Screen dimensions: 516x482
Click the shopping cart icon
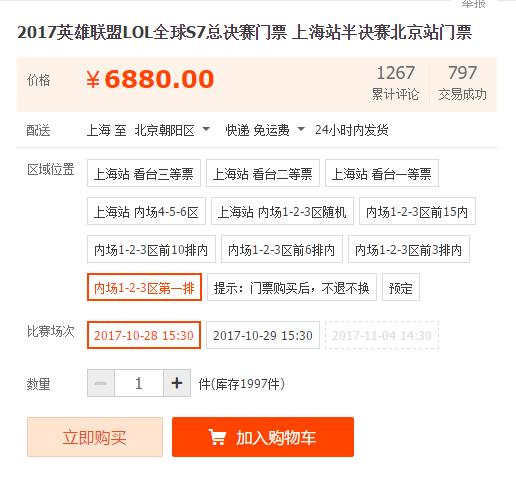click(x=217, y=437)
